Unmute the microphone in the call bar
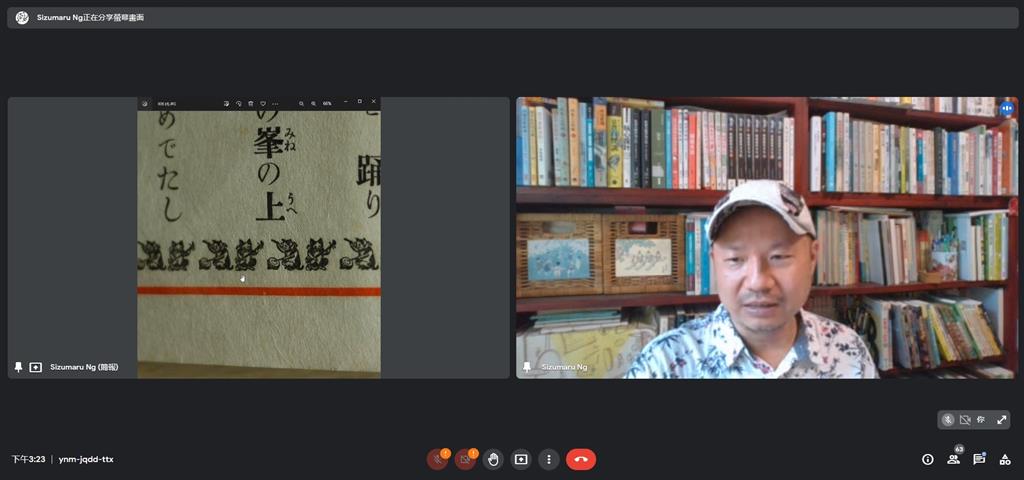 pos(437,459)
